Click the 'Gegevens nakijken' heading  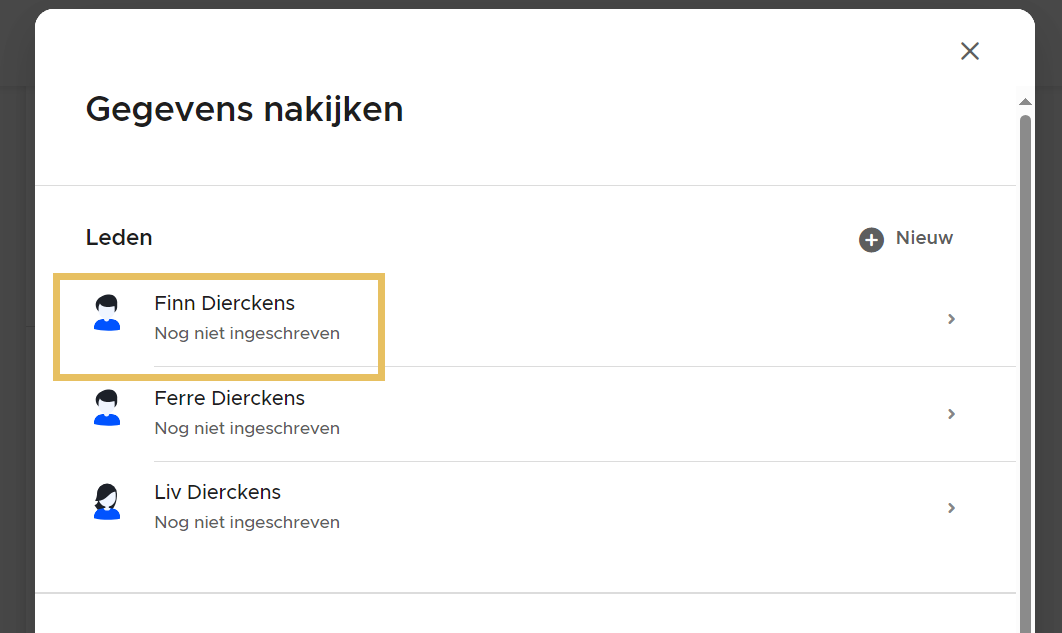point(244,109)
